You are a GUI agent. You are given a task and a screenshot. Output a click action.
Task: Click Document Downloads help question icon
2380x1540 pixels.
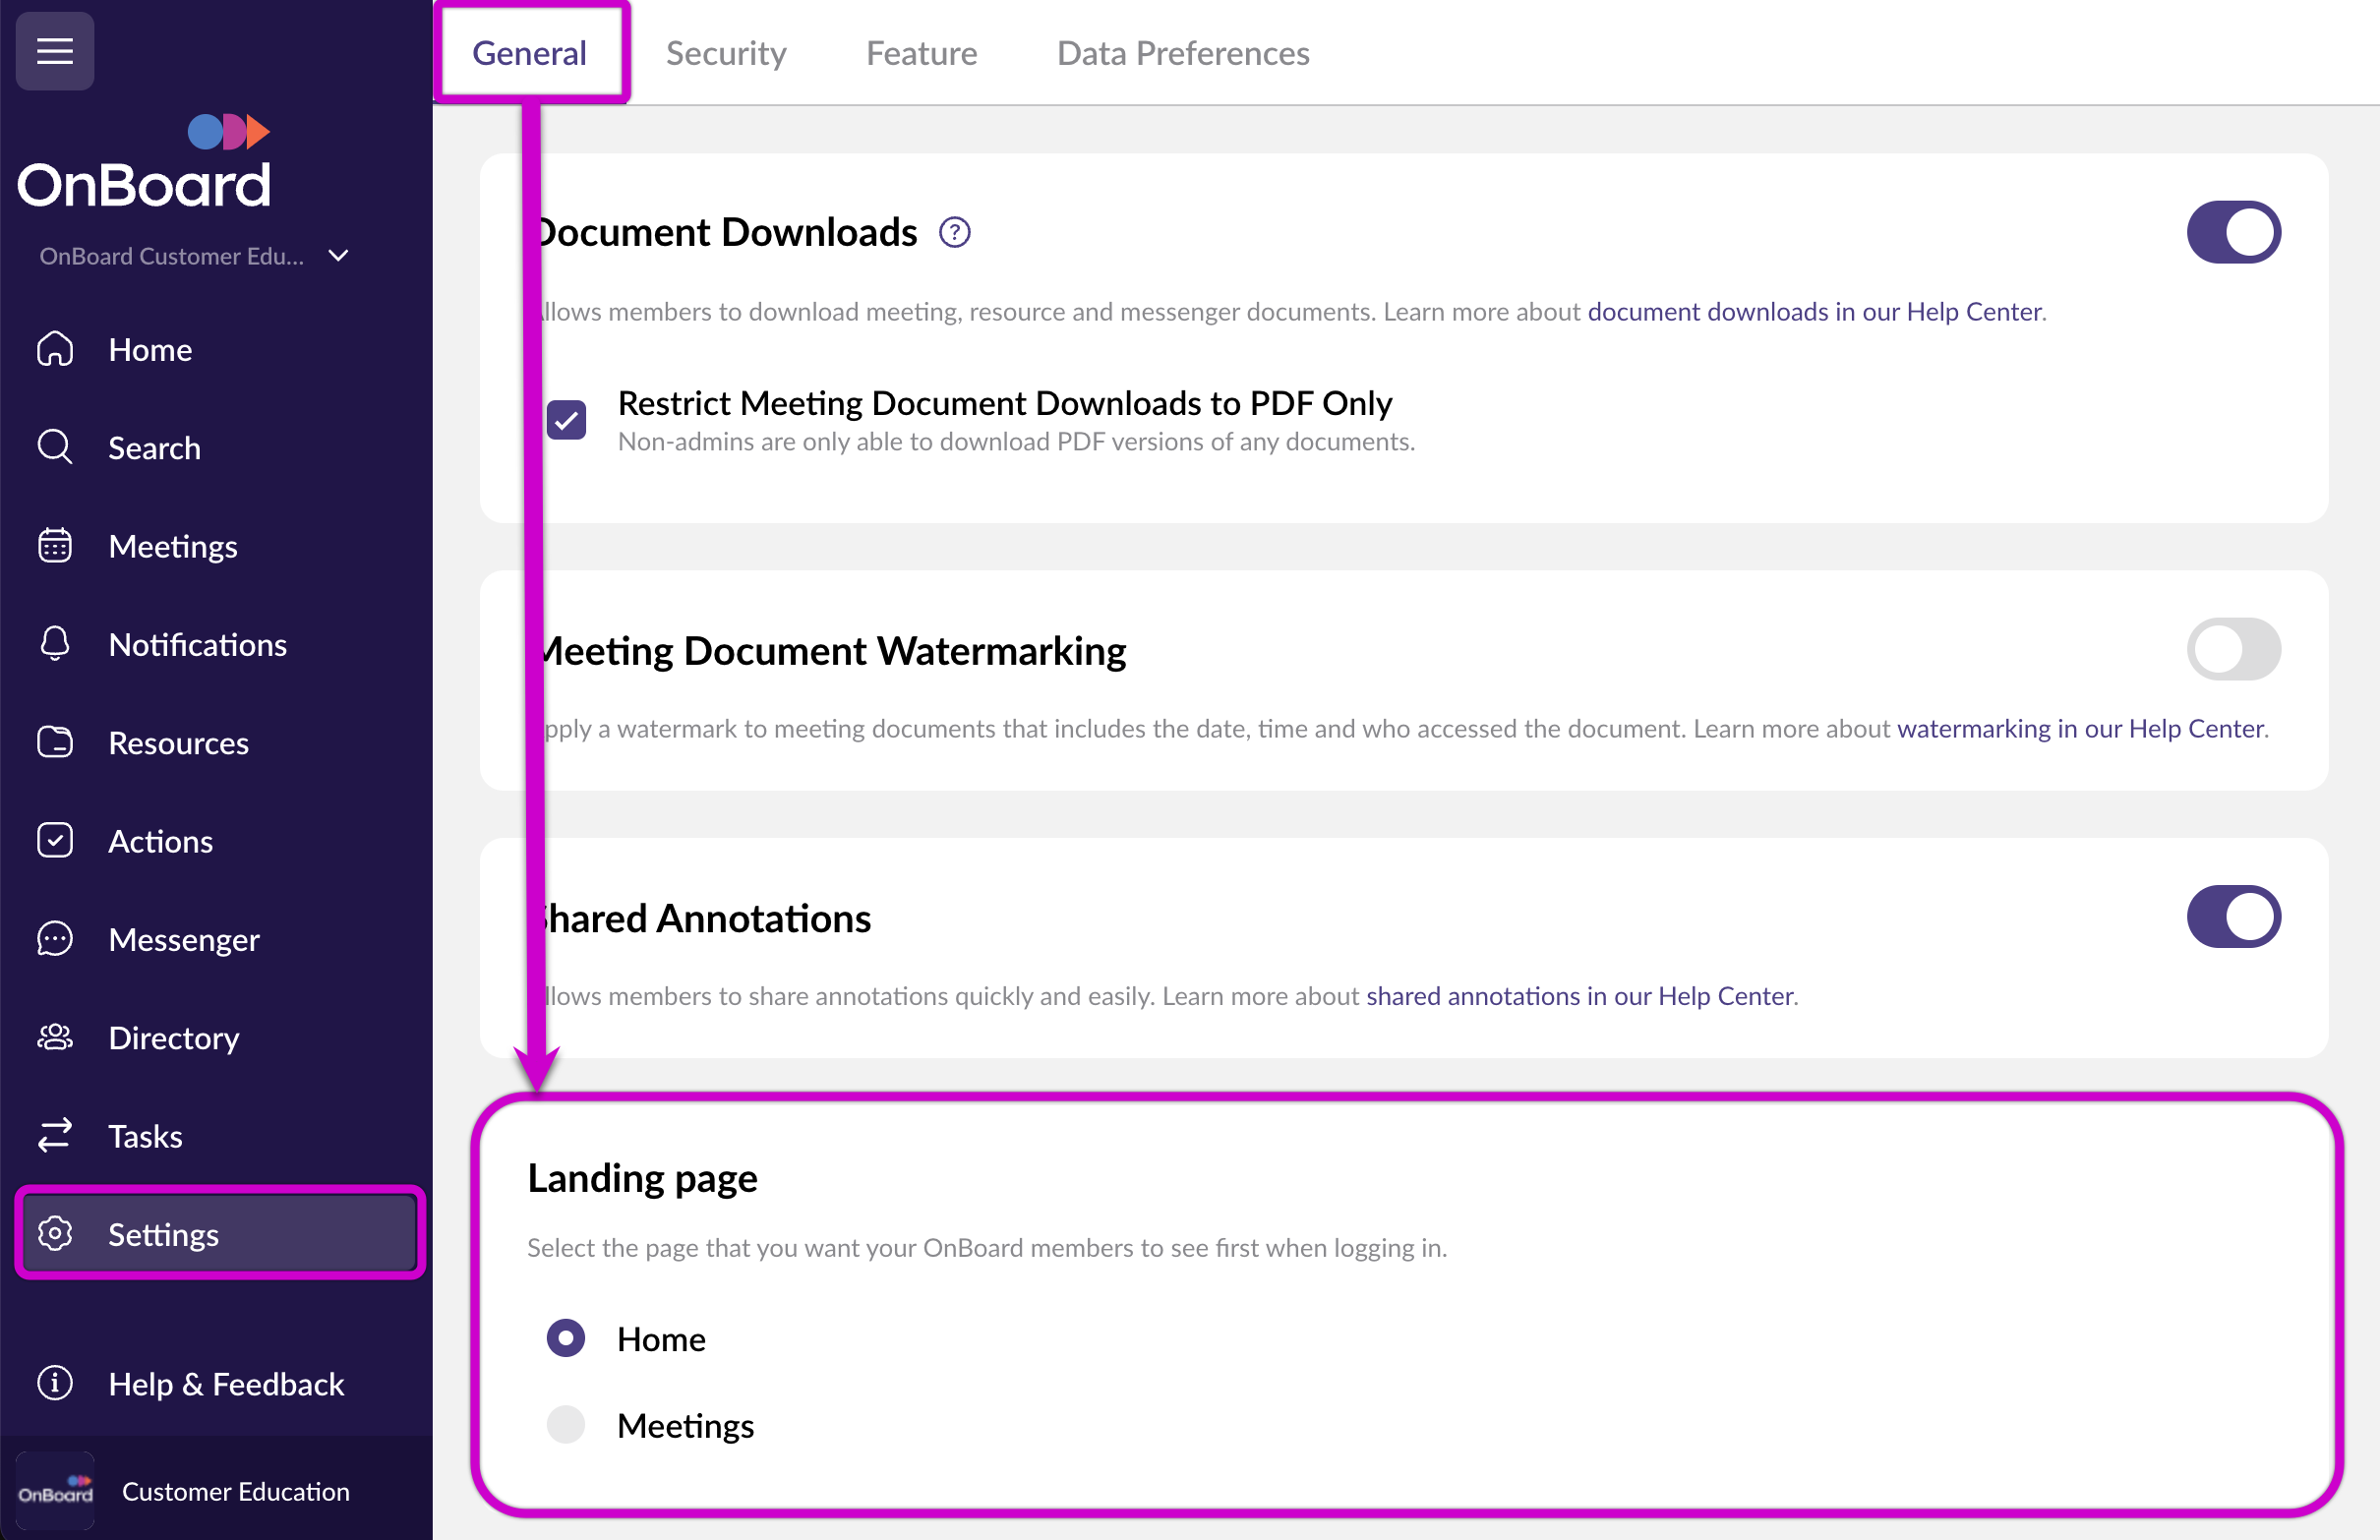tap(954, 232)
